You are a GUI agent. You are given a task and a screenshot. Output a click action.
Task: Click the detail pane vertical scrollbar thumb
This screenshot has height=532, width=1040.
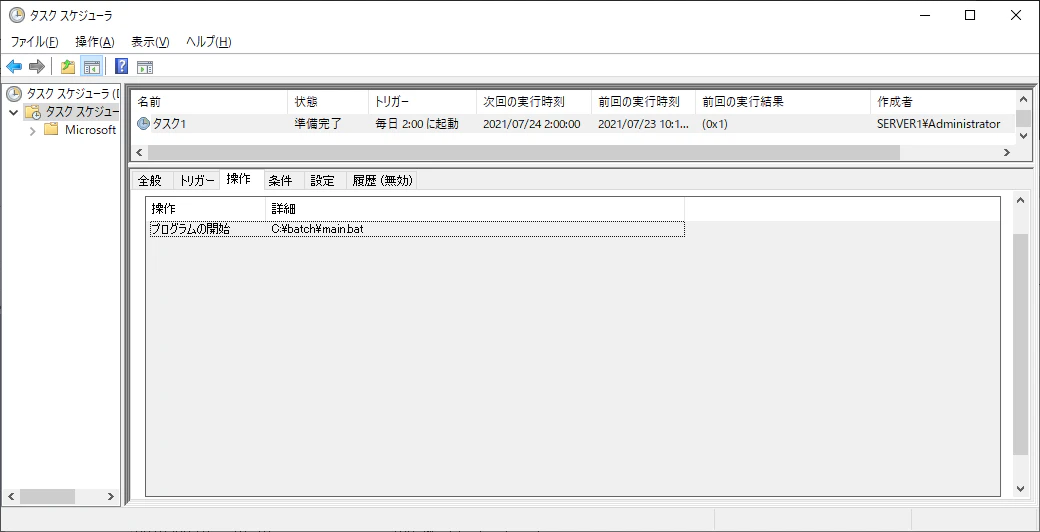coord(1021,345)
